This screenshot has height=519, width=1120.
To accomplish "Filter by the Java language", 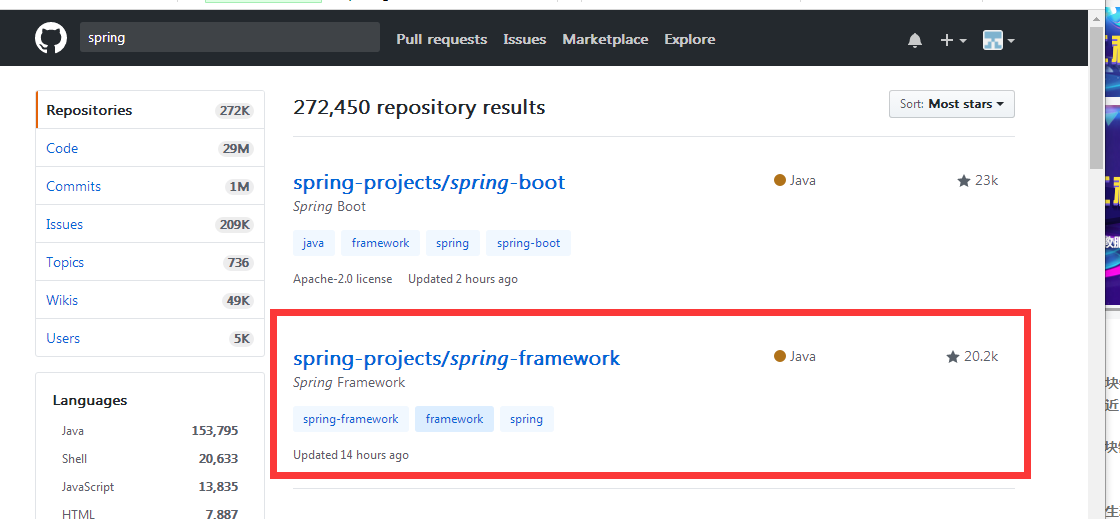I will coord(150,430).
